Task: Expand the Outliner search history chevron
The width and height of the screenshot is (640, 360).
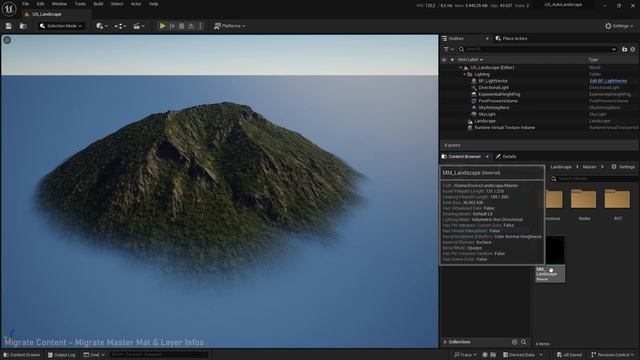Action: pyautogui.click(x=613, y=49)
